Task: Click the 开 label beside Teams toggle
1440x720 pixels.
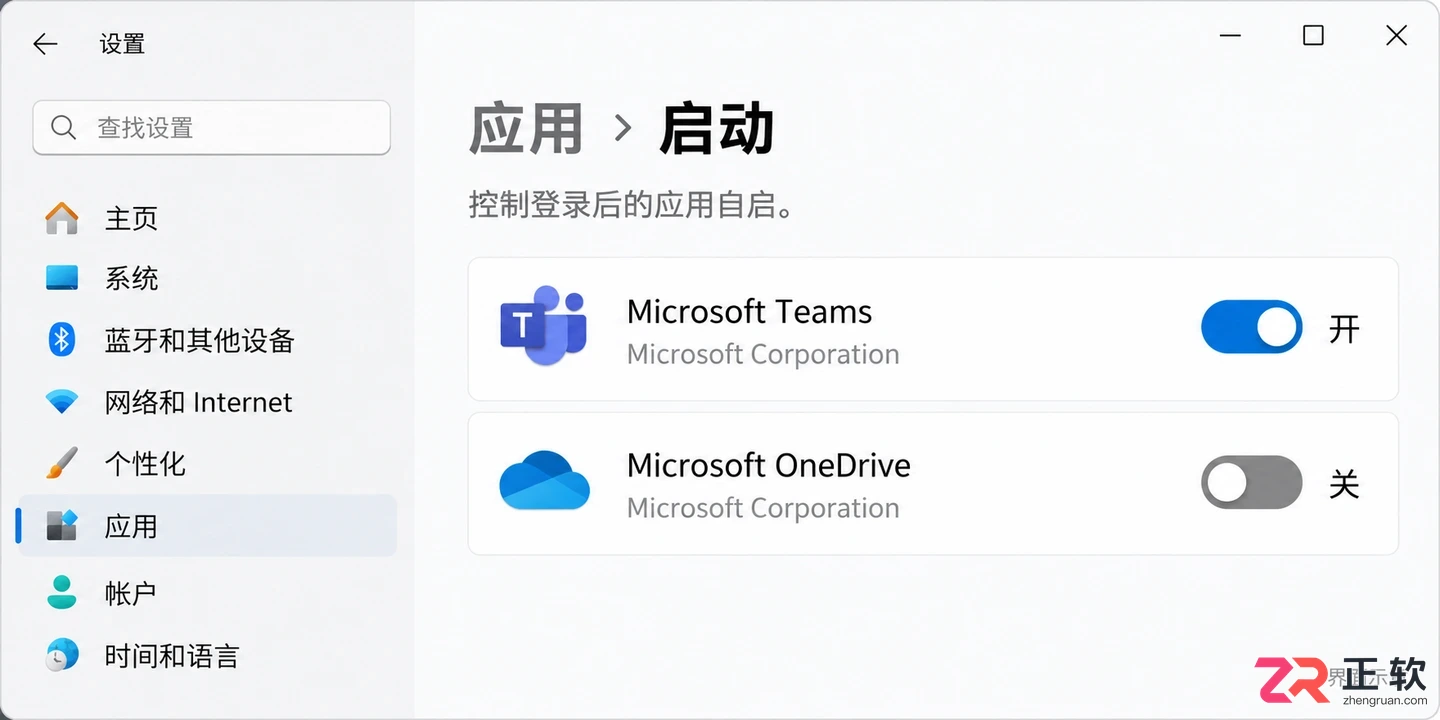Action: pyautogui.click(x=1344, y=328)
